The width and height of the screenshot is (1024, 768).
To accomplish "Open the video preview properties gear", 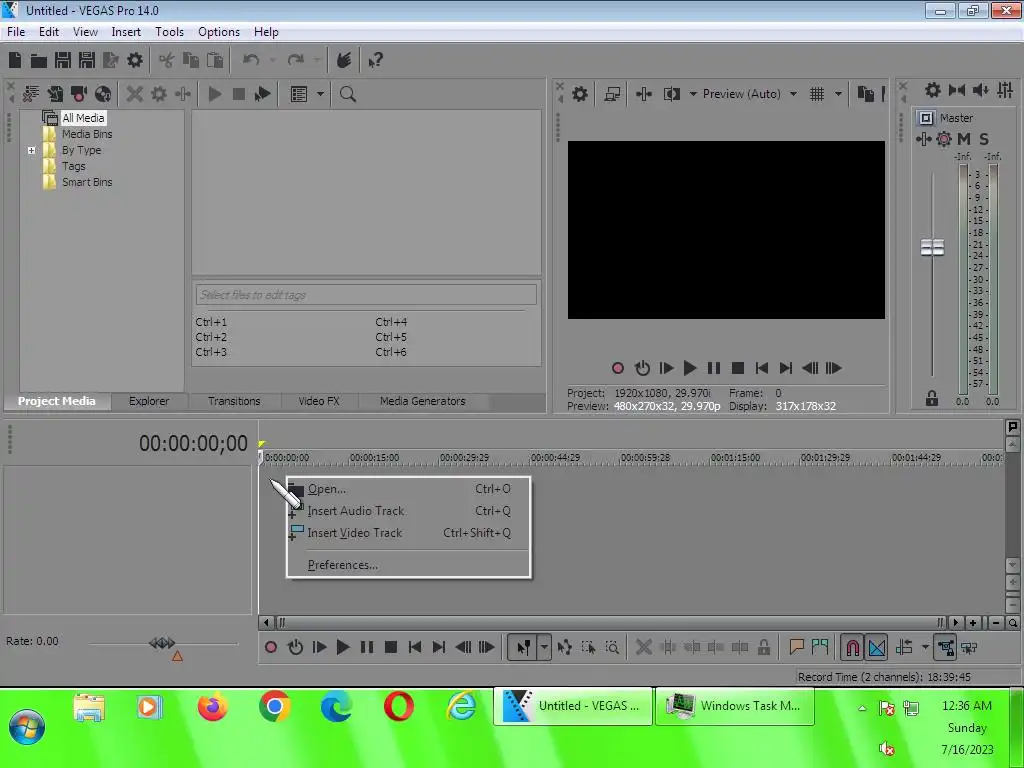I will point(579,94).
